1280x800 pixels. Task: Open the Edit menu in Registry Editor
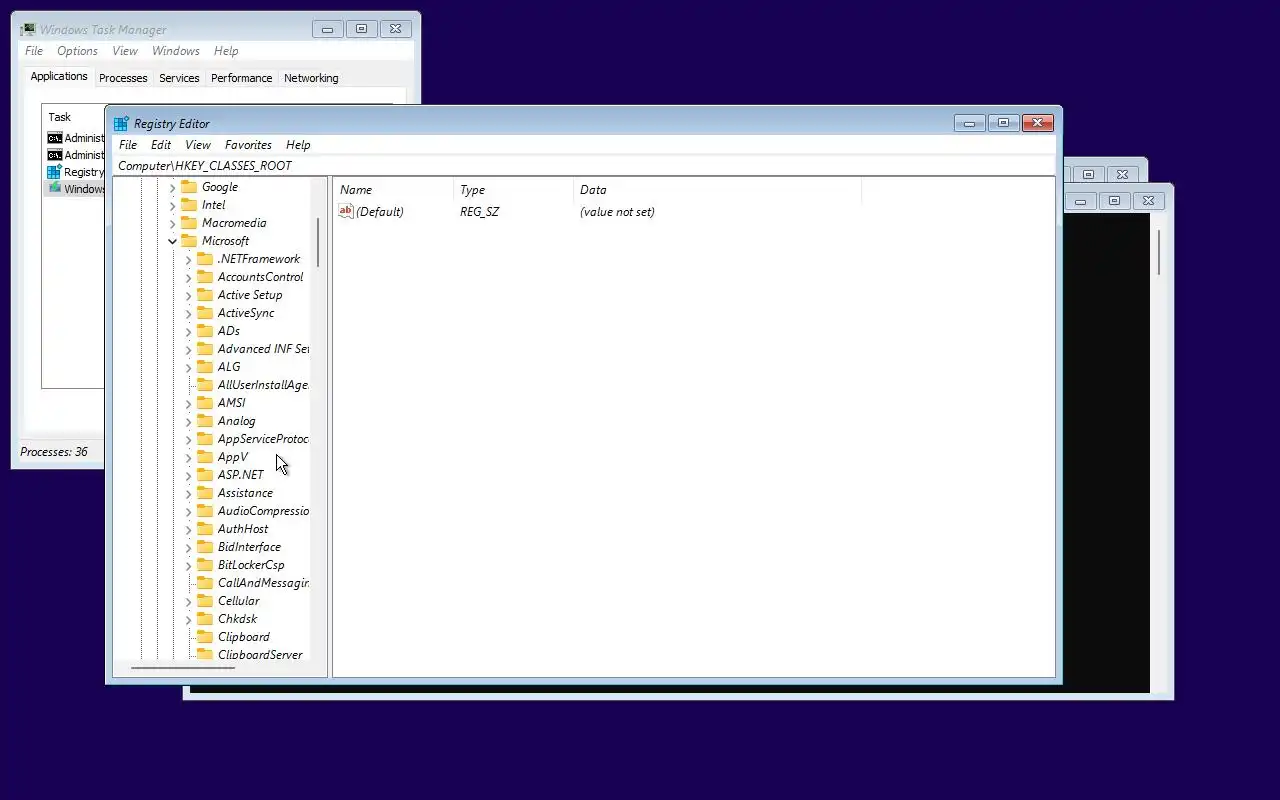(161, 145)
